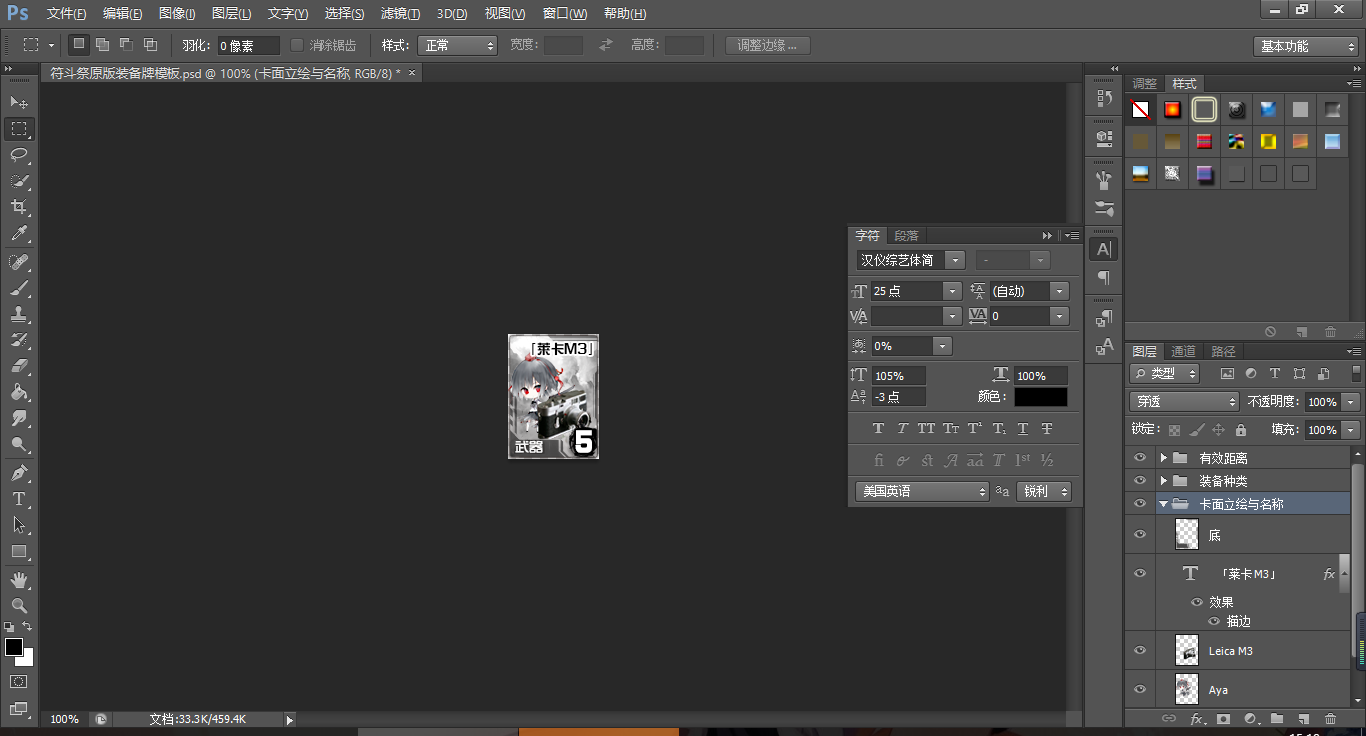Click the underline T button

[x=1023, y=429]
